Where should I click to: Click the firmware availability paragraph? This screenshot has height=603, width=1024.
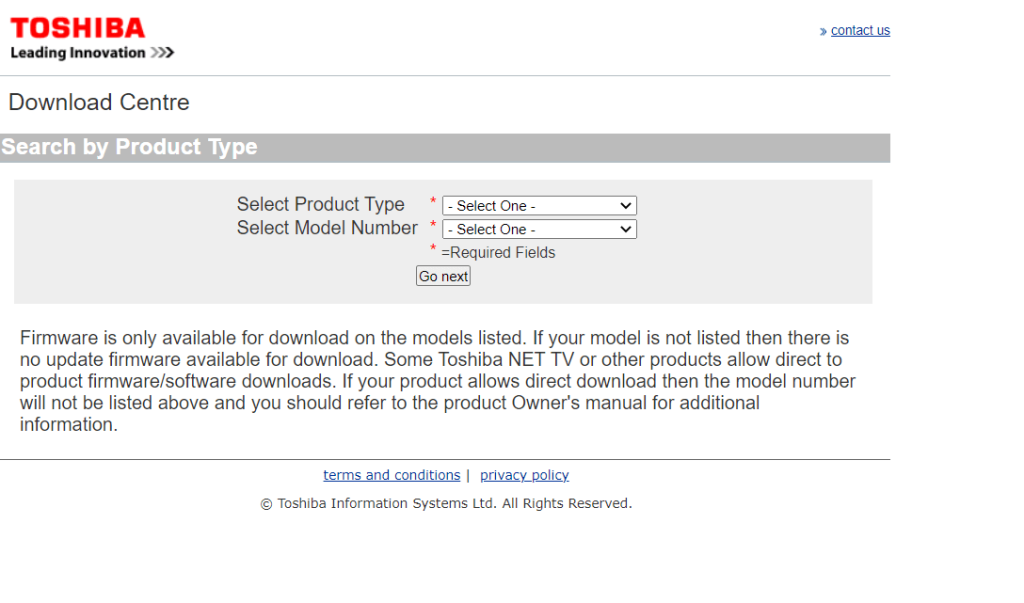pos(436,381)
